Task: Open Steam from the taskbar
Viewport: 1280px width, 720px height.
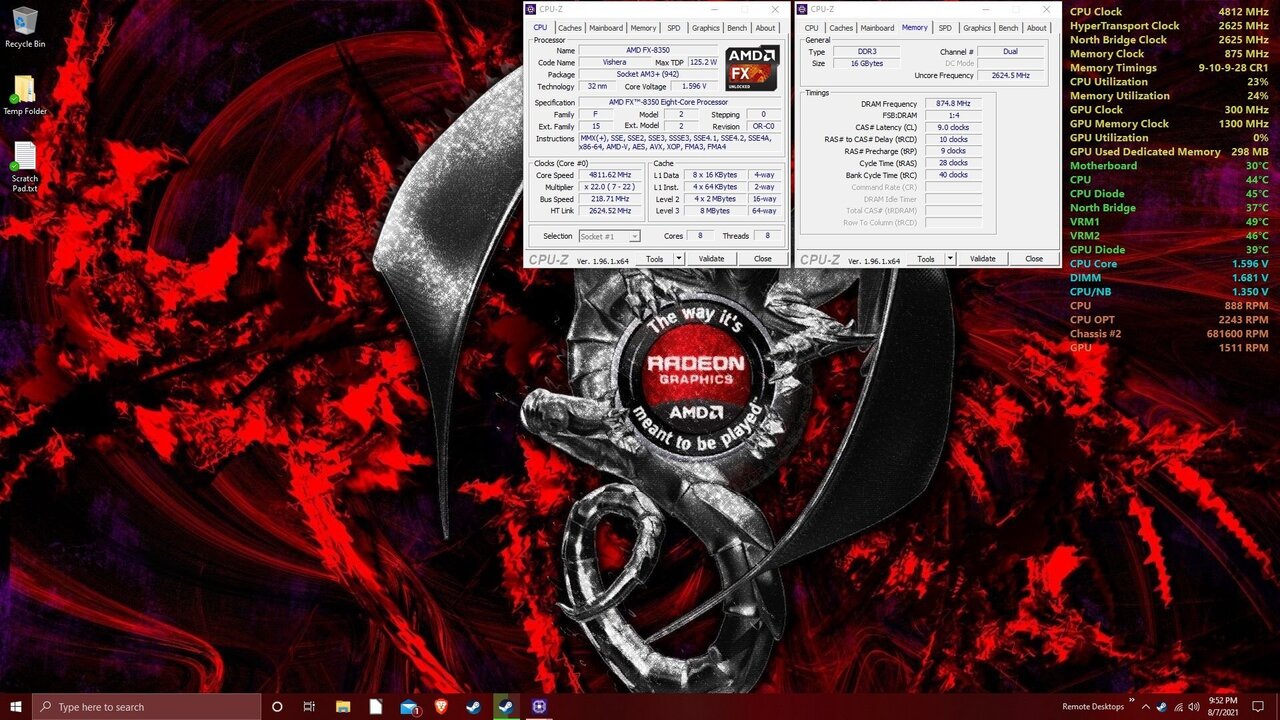Action: click(473, 707)
